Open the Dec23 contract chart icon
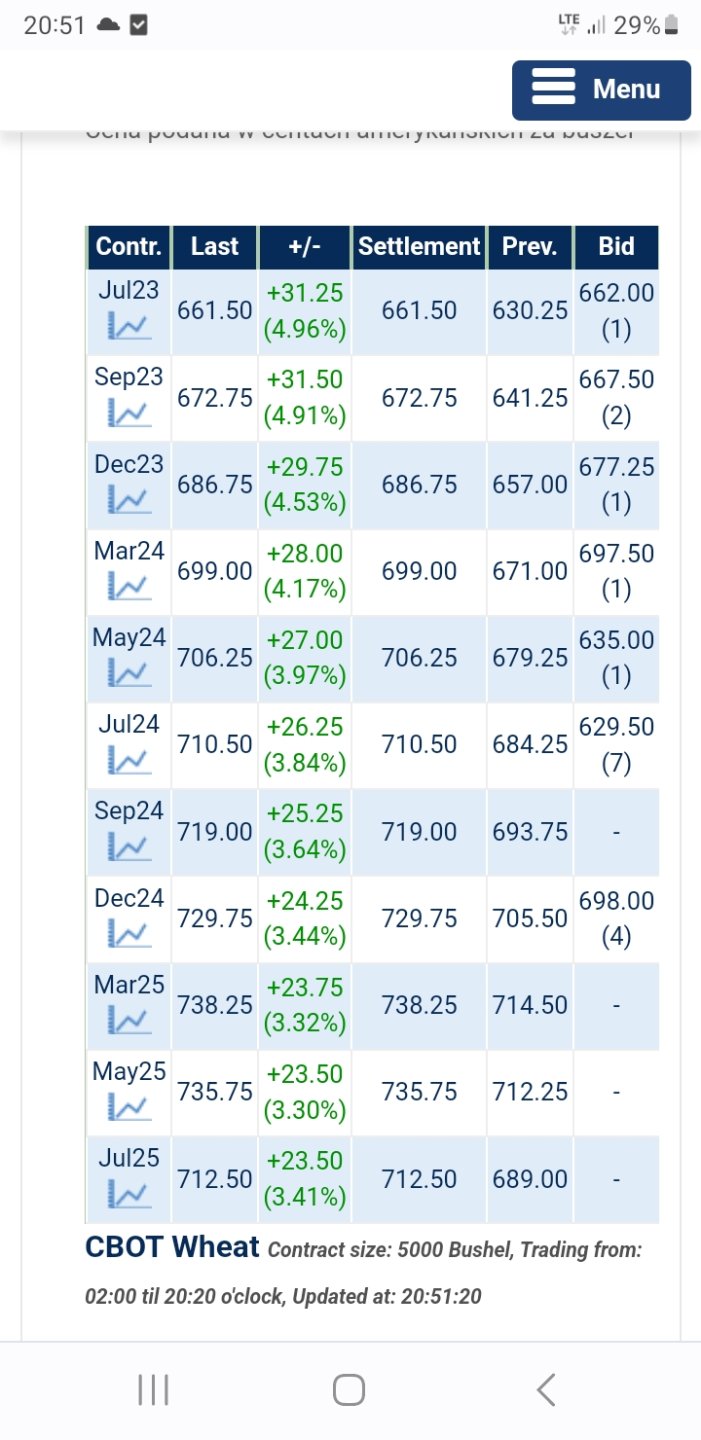This screenshot has width=701, height=1440. click(x=129, y=499)
